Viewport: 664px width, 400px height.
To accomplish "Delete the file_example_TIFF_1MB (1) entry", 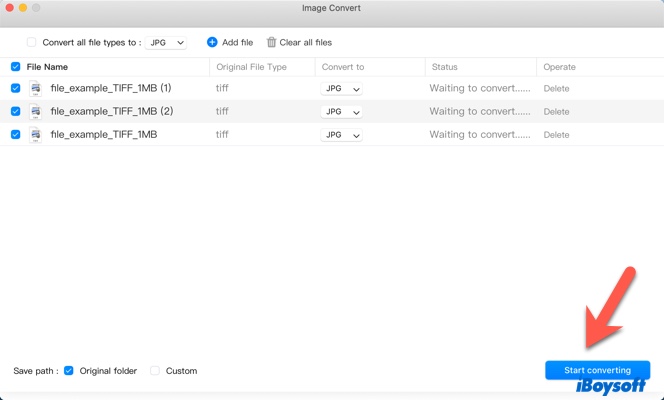I will coord(556,88).
